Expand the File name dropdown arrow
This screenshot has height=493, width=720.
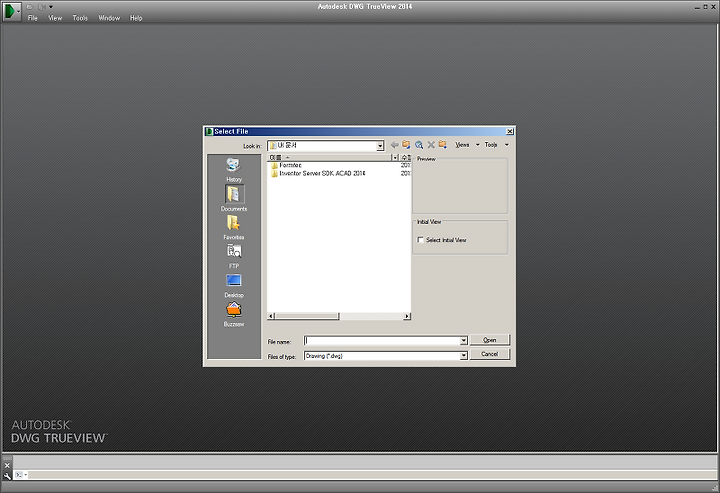coord(464,341)
